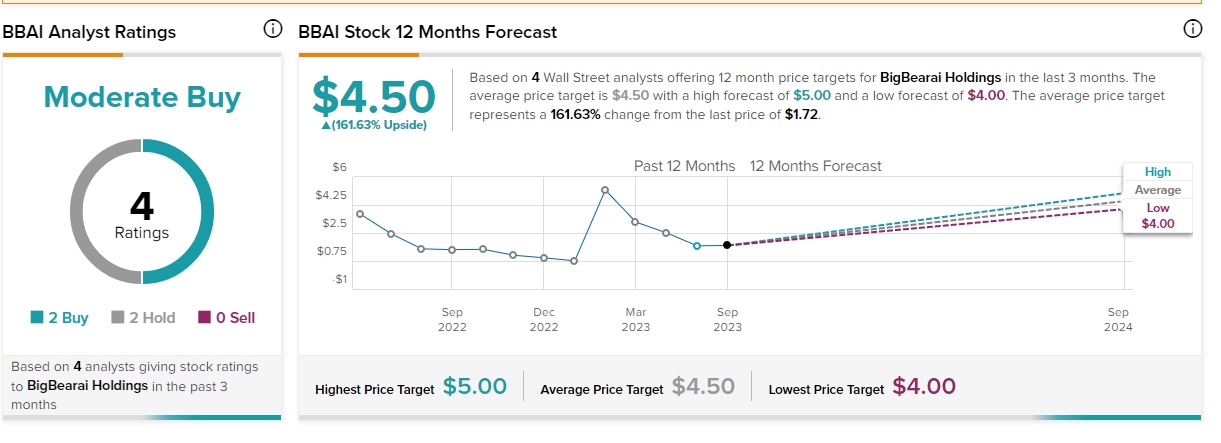
Task: Click the Highest Price Target $5.00 value
Action: [x=474, y=387]
